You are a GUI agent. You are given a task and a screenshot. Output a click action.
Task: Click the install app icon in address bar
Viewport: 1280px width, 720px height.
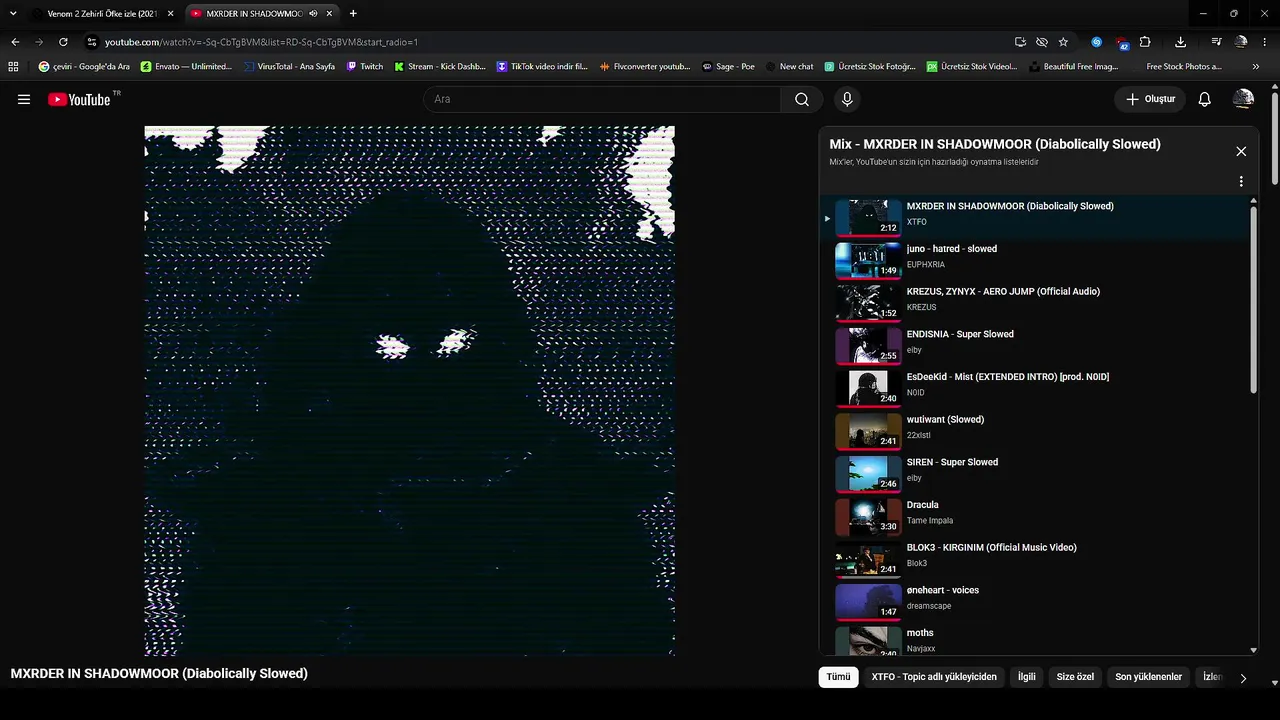1020,42
